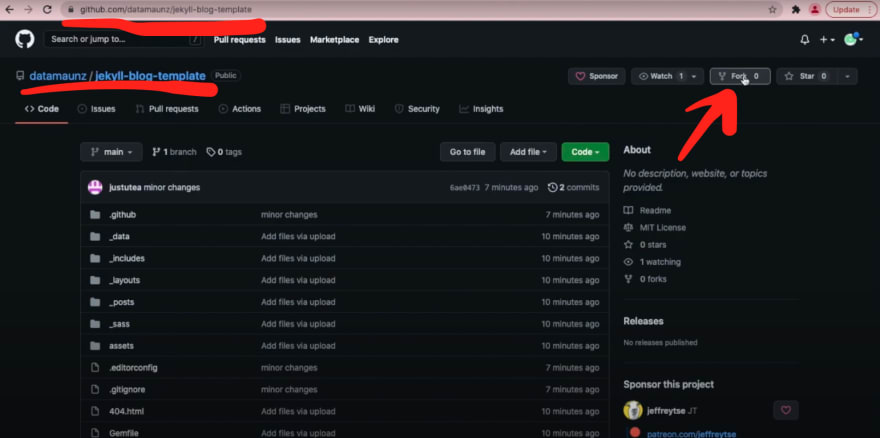Click the .github folder icon

[x=95, y=215]
